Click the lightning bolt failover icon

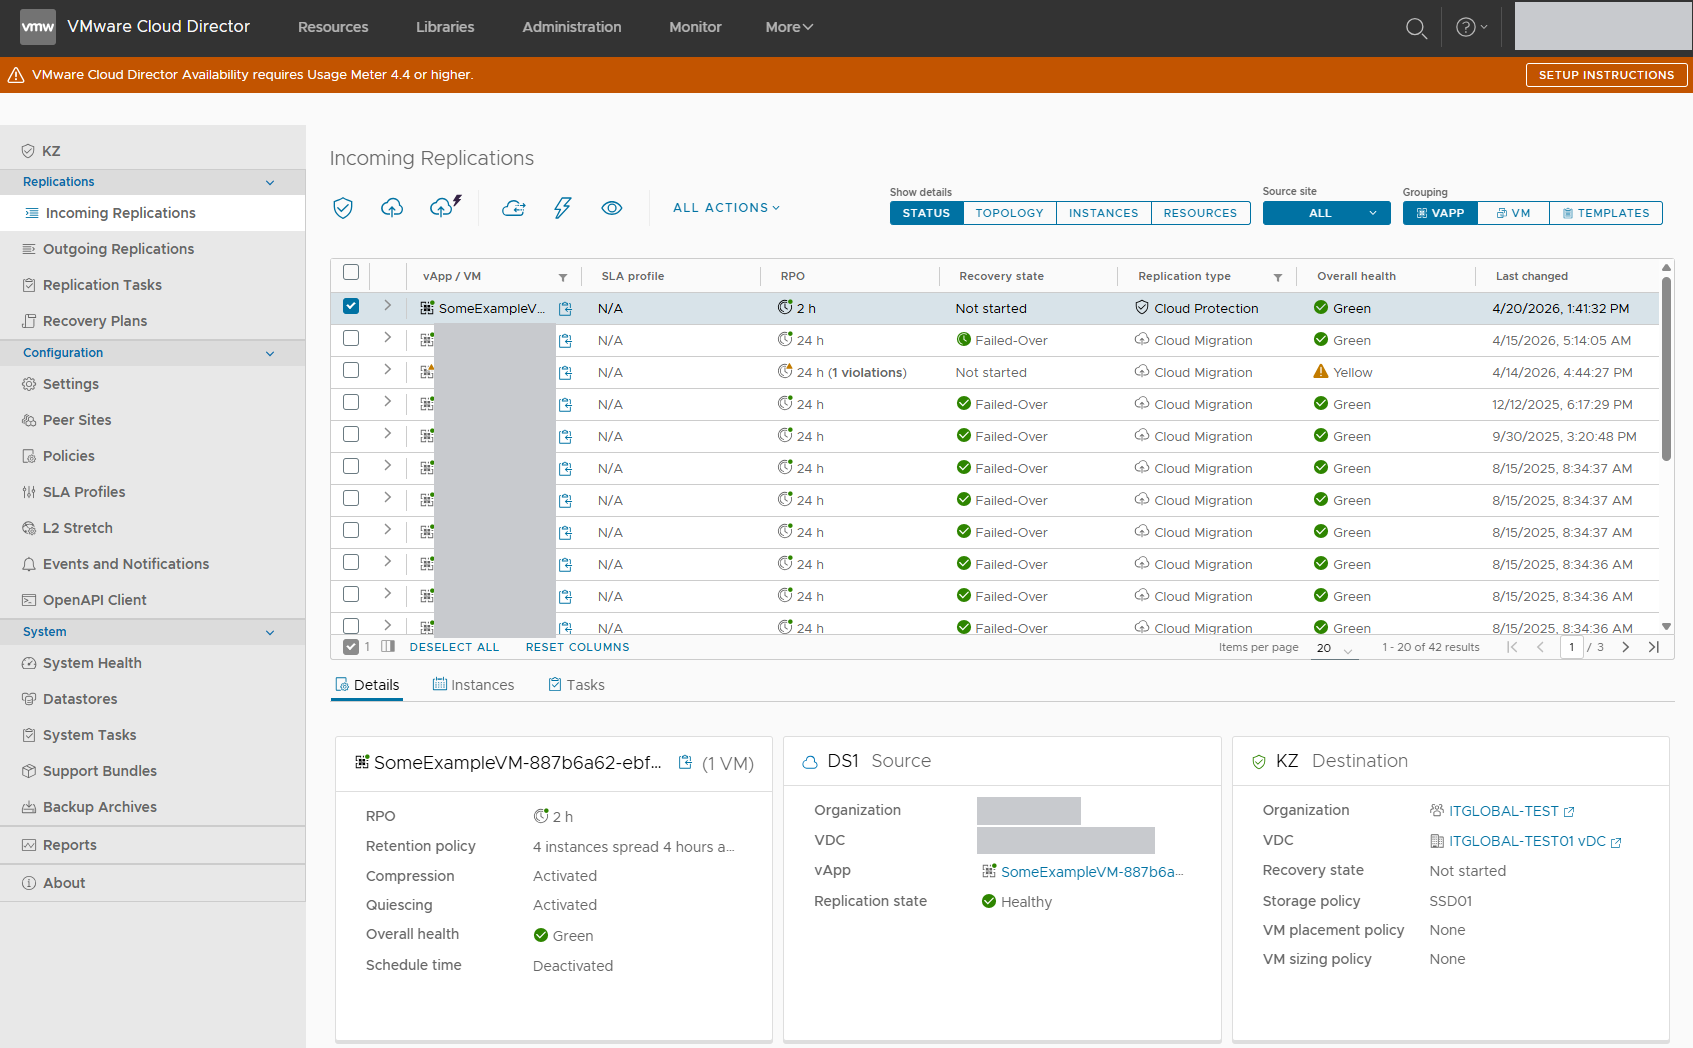click(x=563, y=208)
